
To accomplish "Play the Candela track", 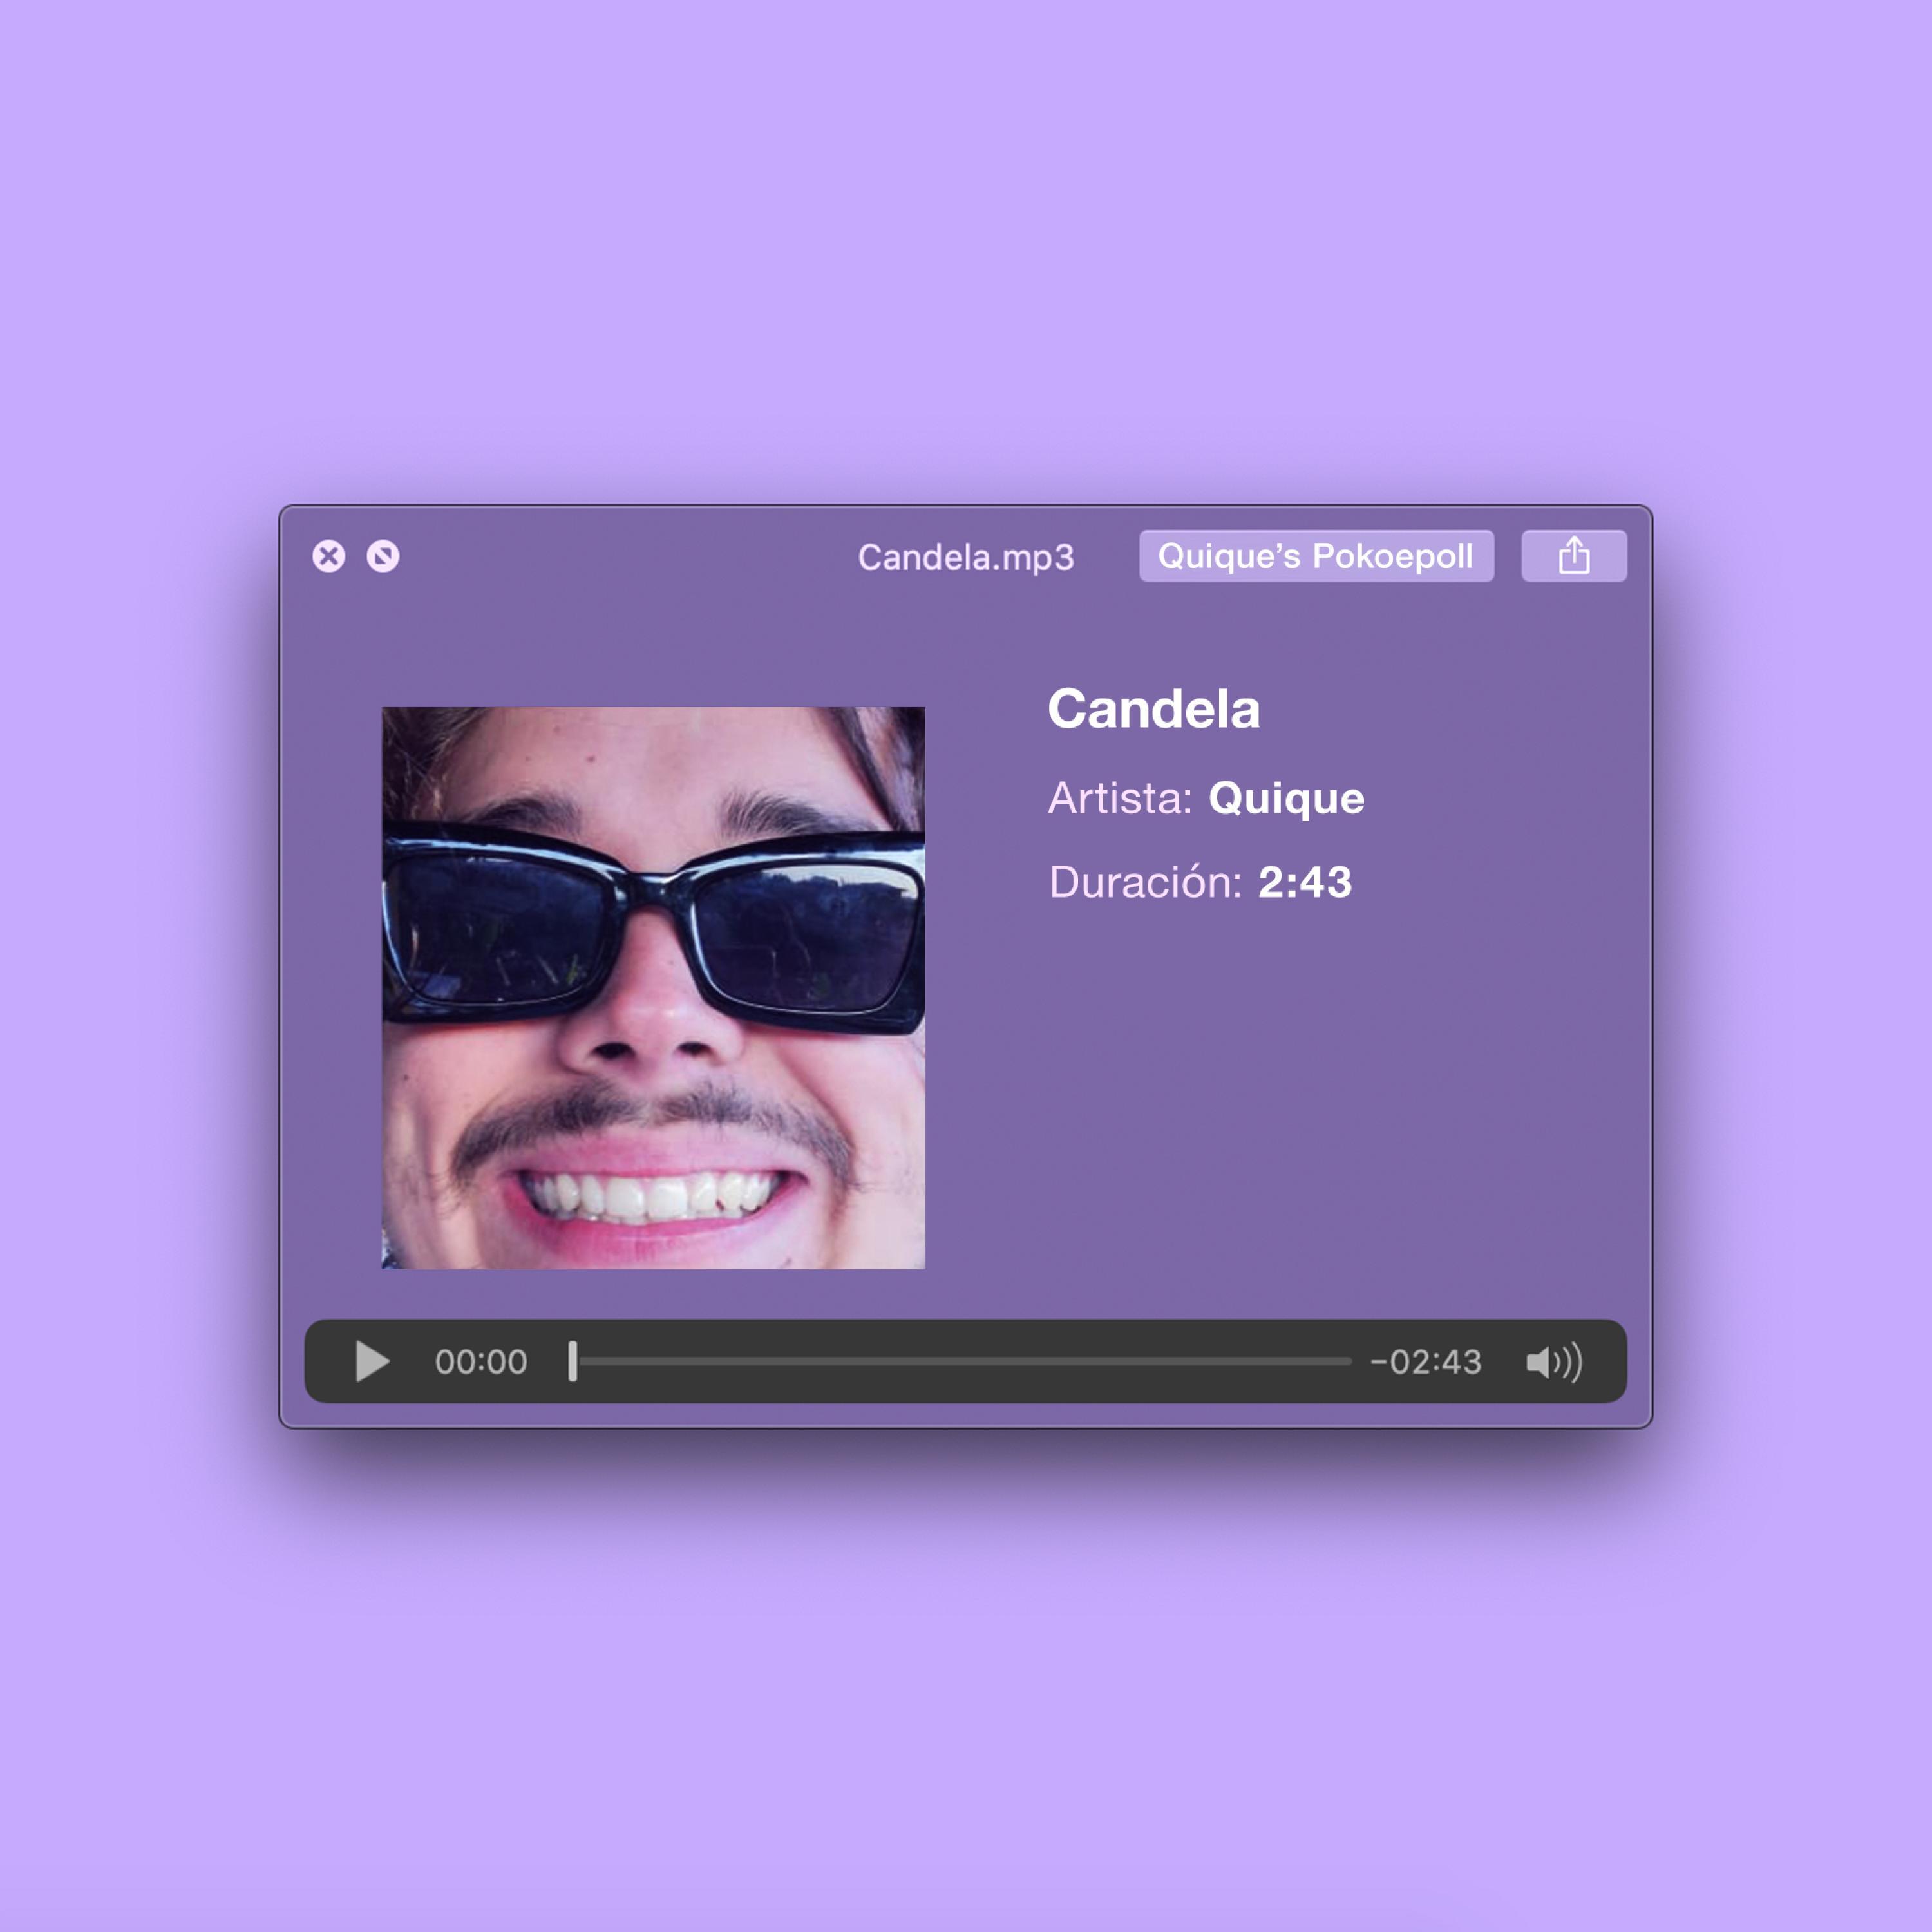I will pyautogui.click(x=372, y=1362).
